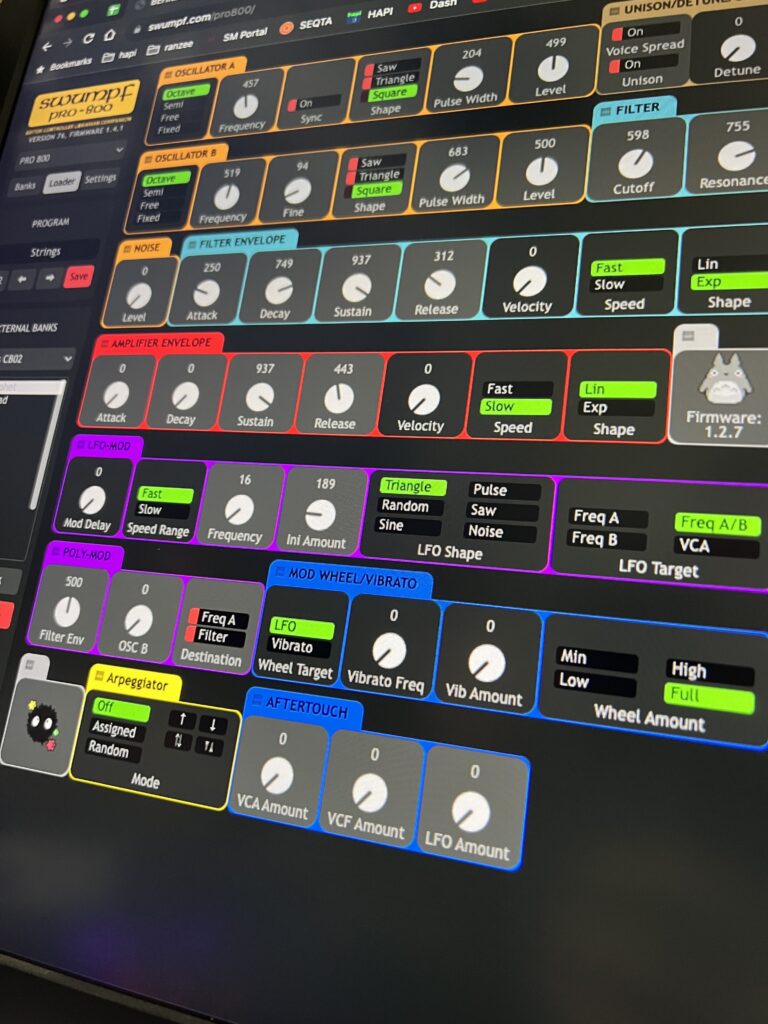Click the Oscillator B header icon
The height and width of the screenshot is (1024, 768).
click(148, 161)
